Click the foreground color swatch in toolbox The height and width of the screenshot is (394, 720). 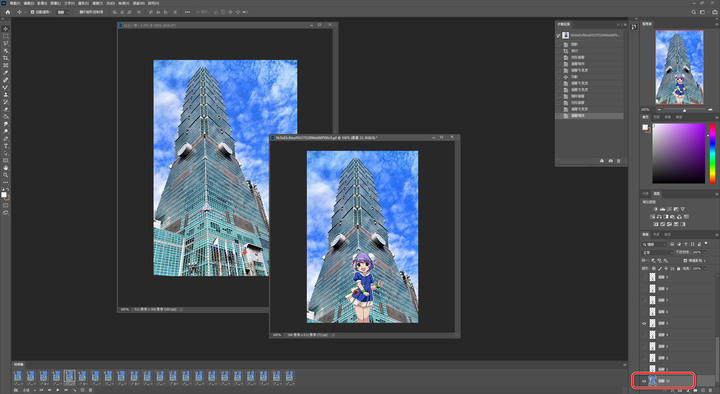[x=4, y=194]
